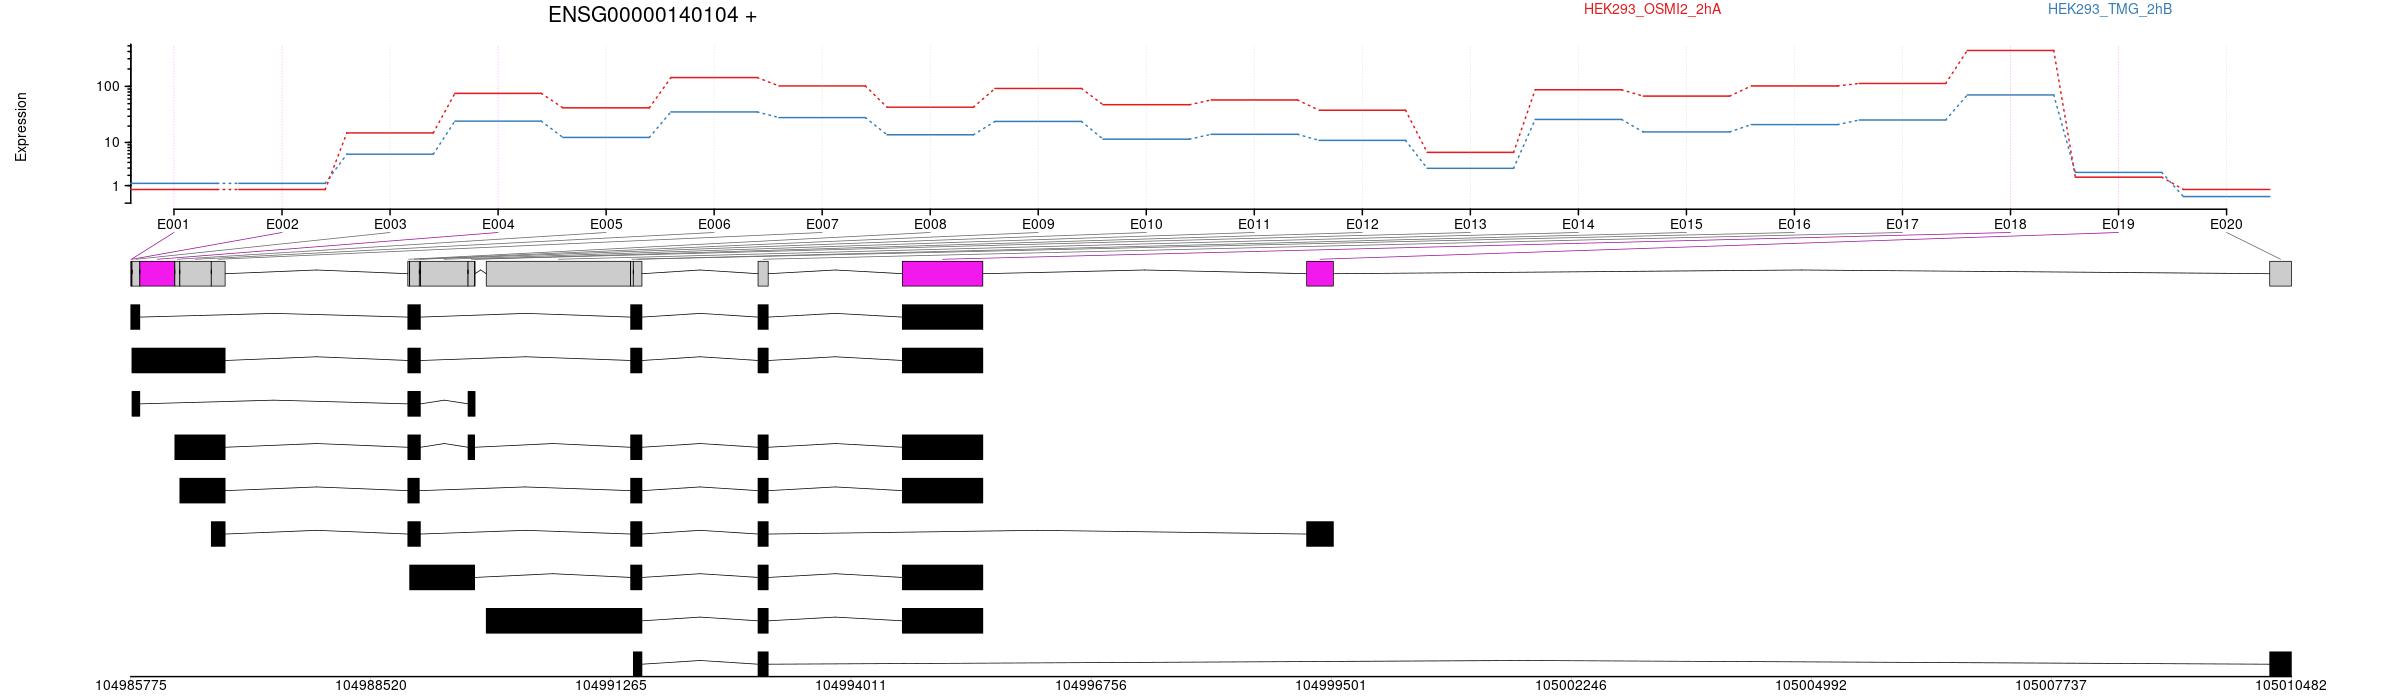Click exon label E012
The width and height of the screenshot is (2400, 700).
(x=1362, y=225)
